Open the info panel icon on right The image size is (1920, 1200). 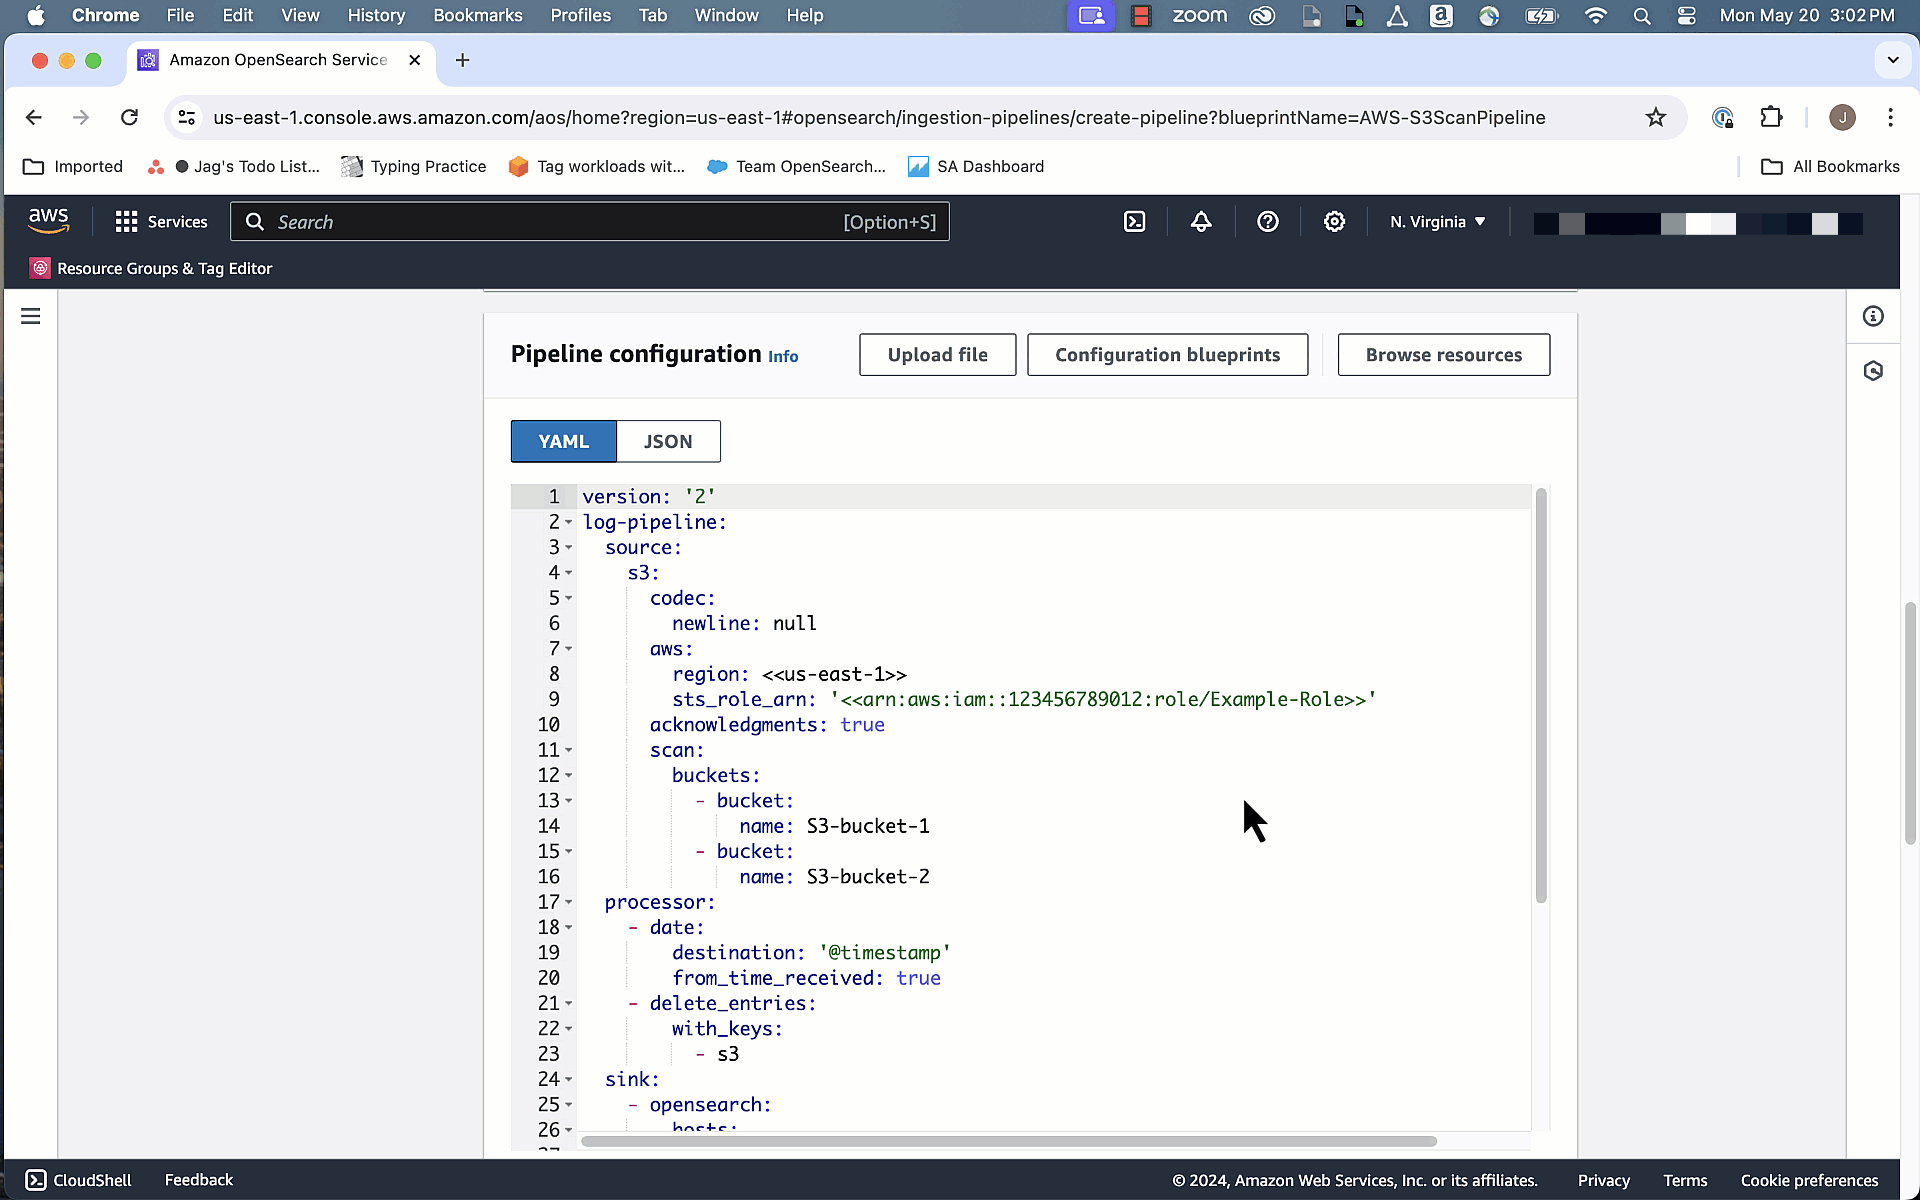[x=1873, y=317]
